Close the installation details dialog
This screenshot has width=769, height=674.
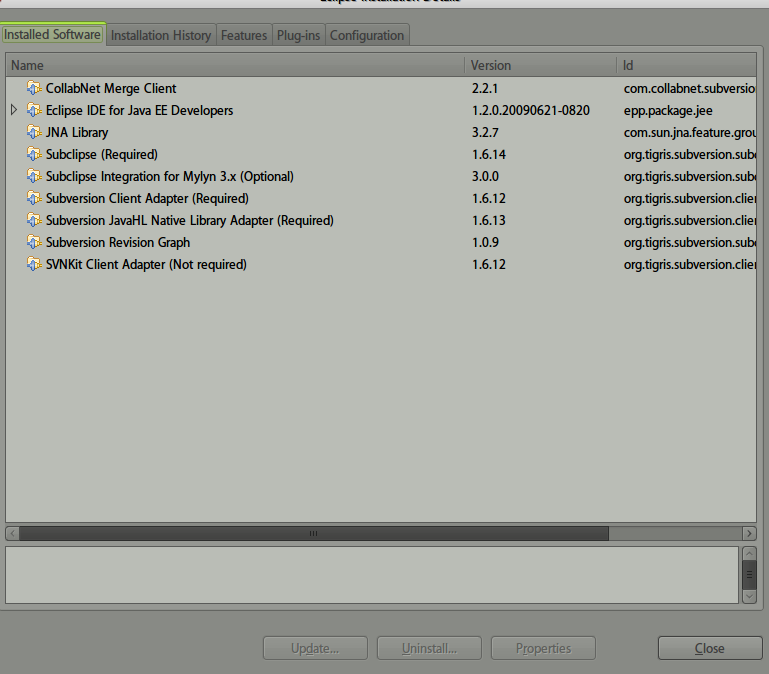(x=710, y=648)
